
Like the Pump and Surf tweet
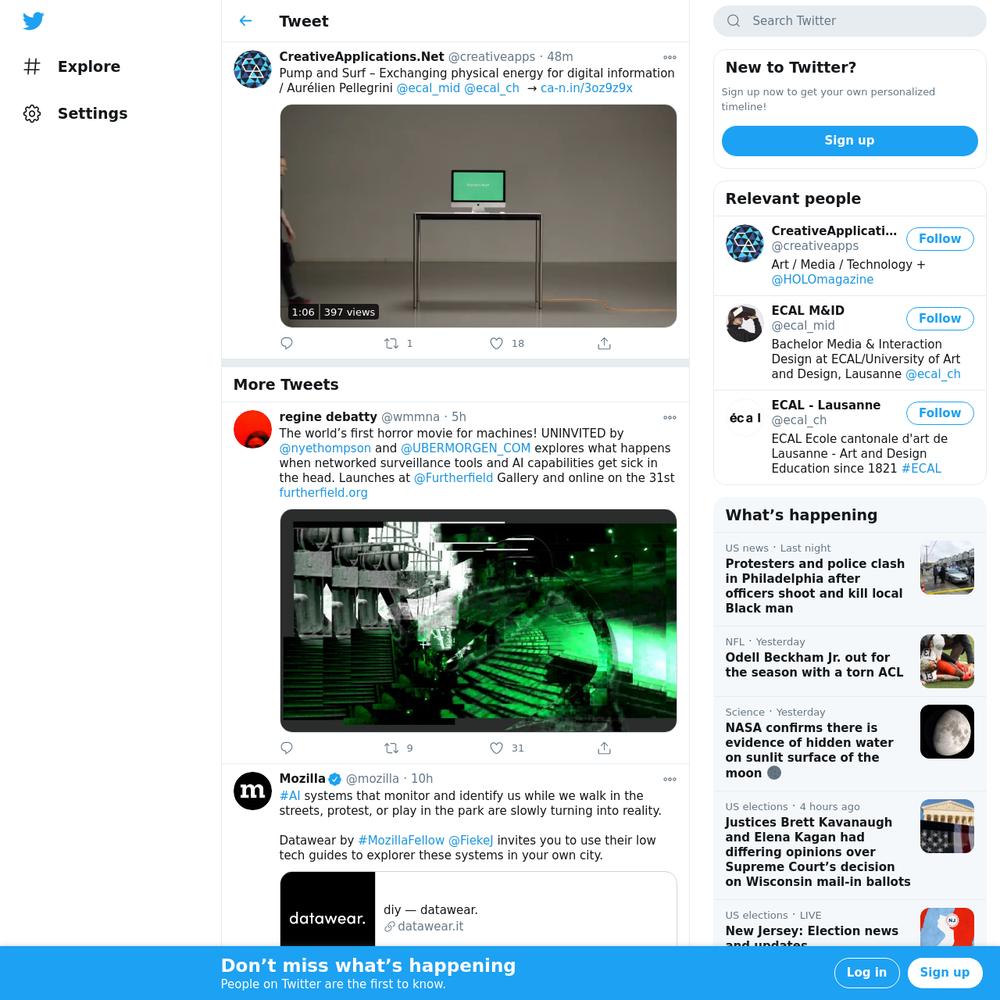click(496, 343)
